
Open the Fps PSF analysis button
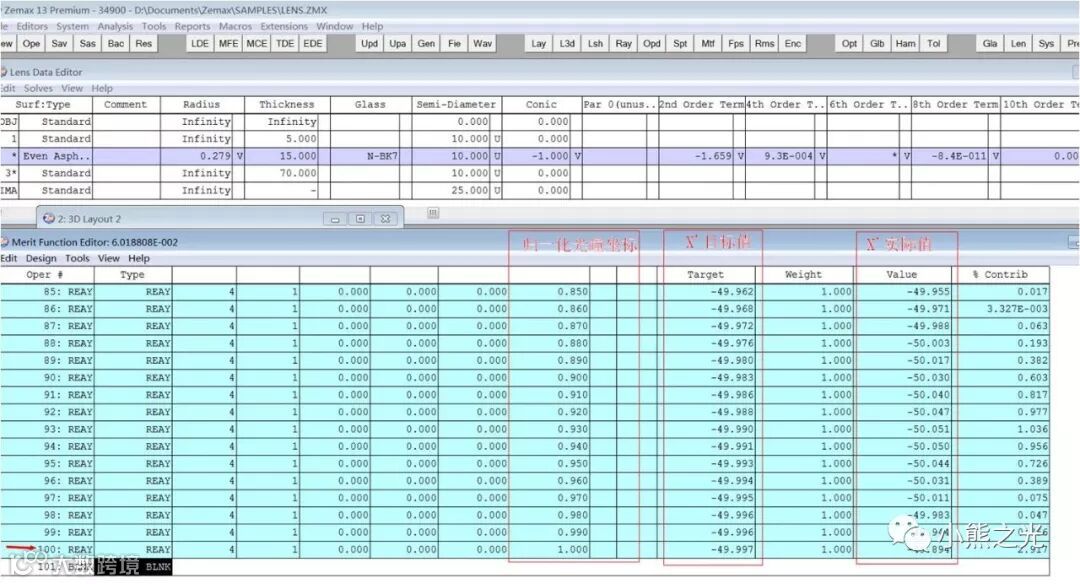tap(736, 43)
